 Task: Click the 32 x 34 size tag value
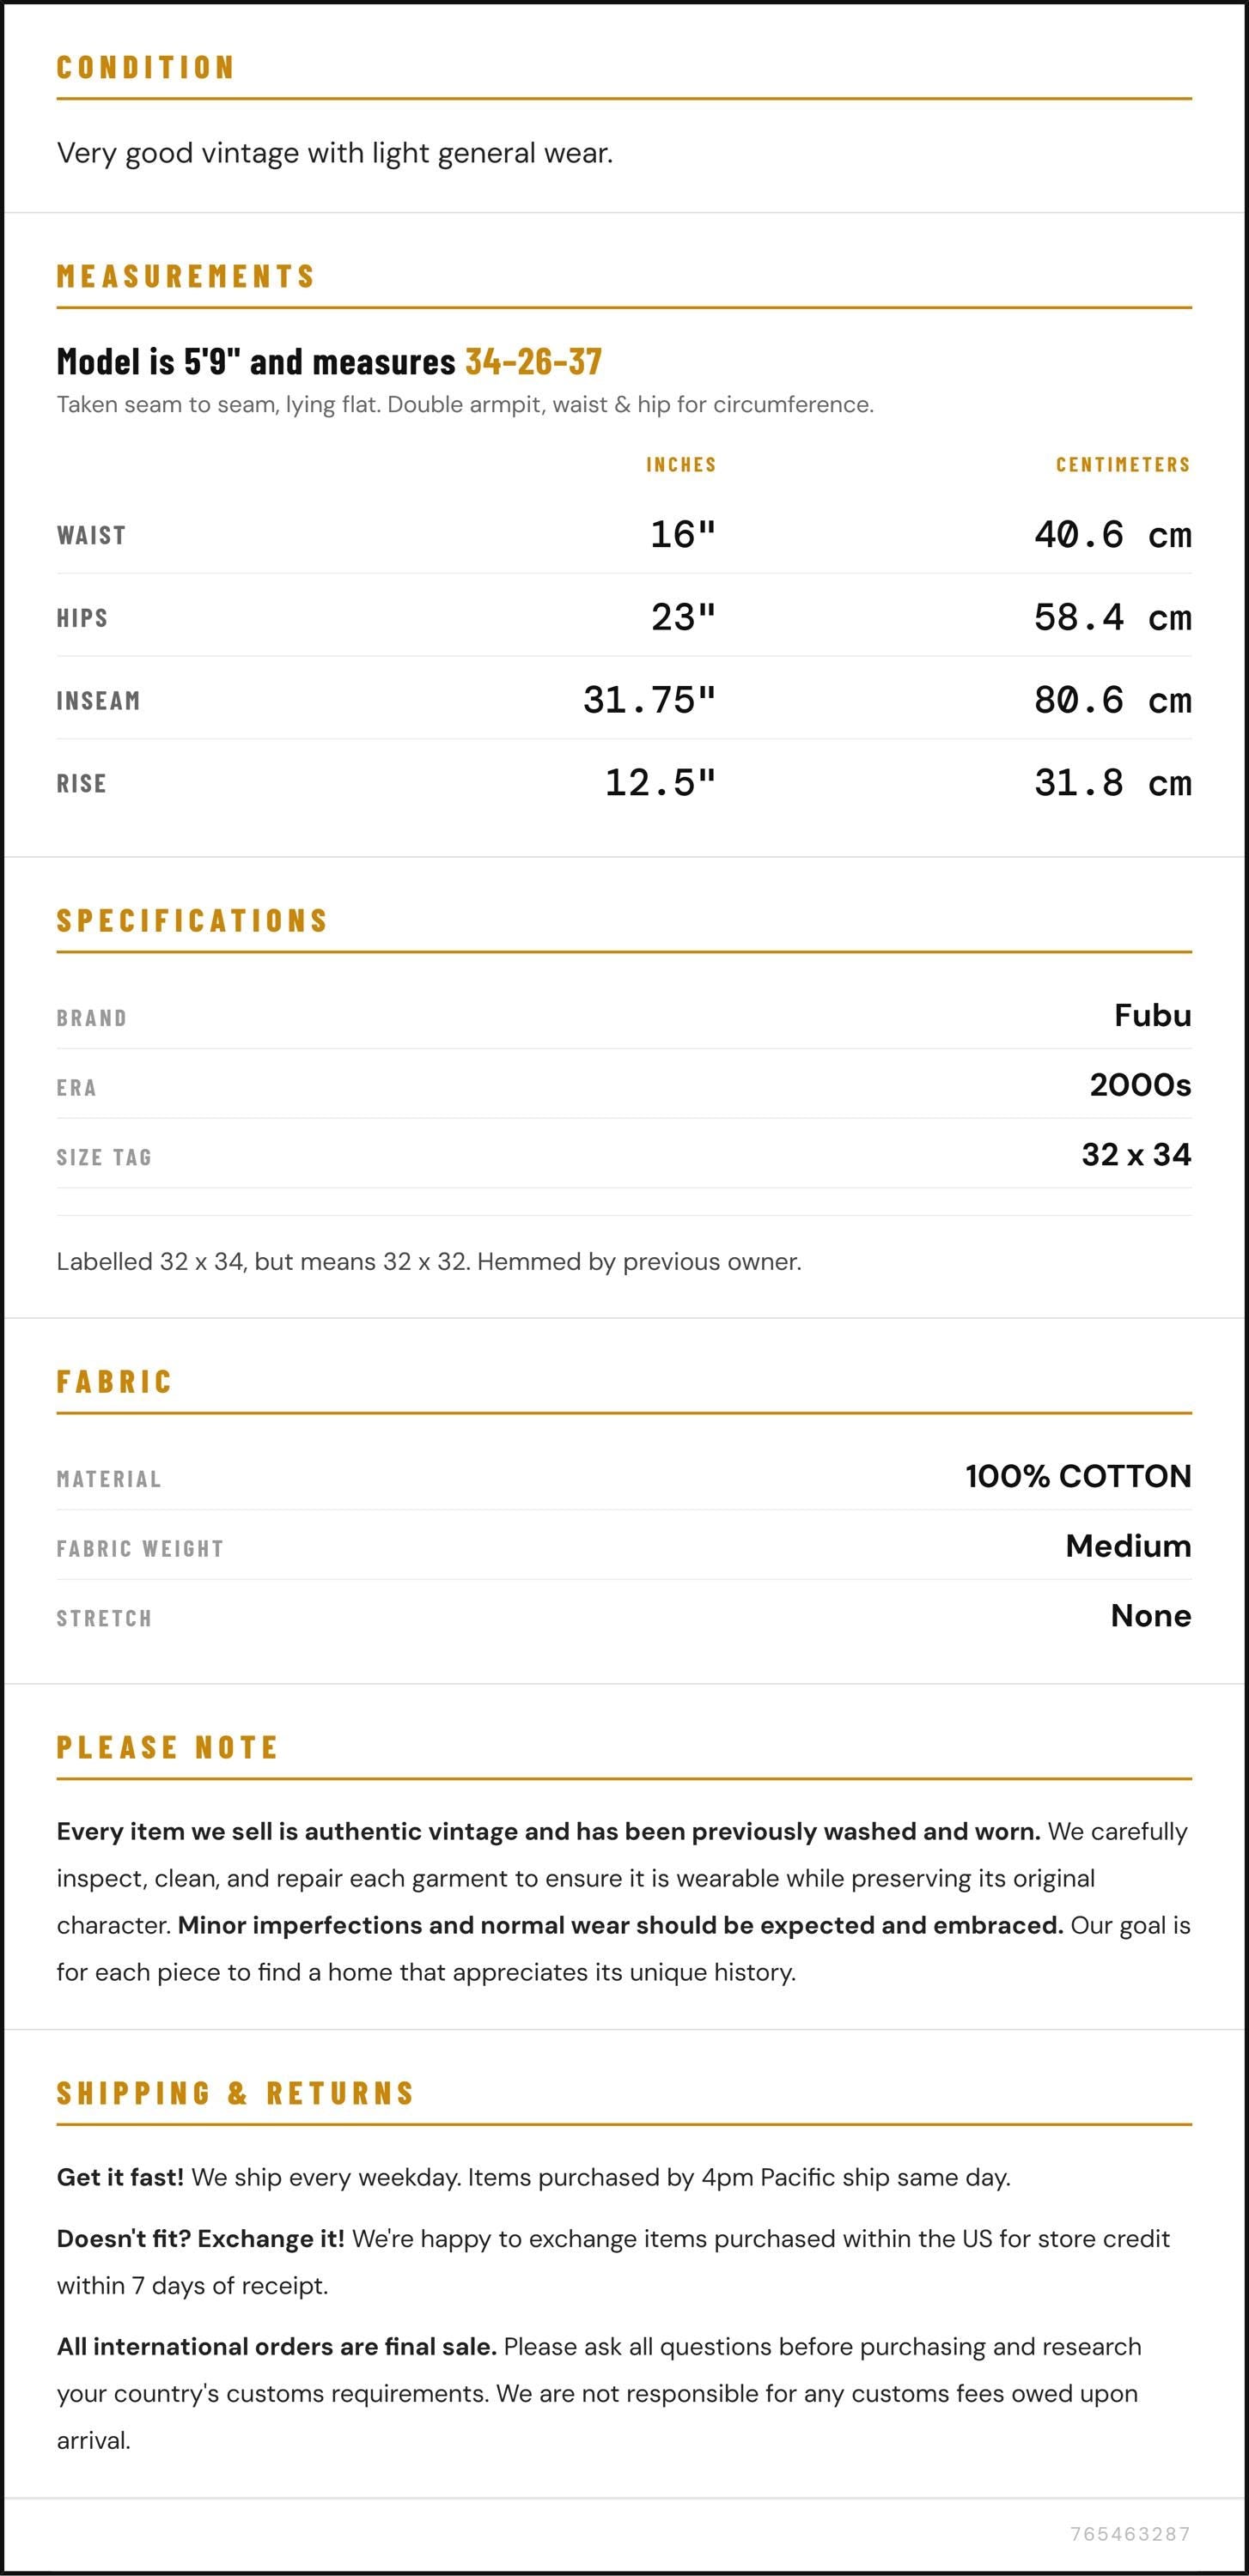click(1136, 1155)
